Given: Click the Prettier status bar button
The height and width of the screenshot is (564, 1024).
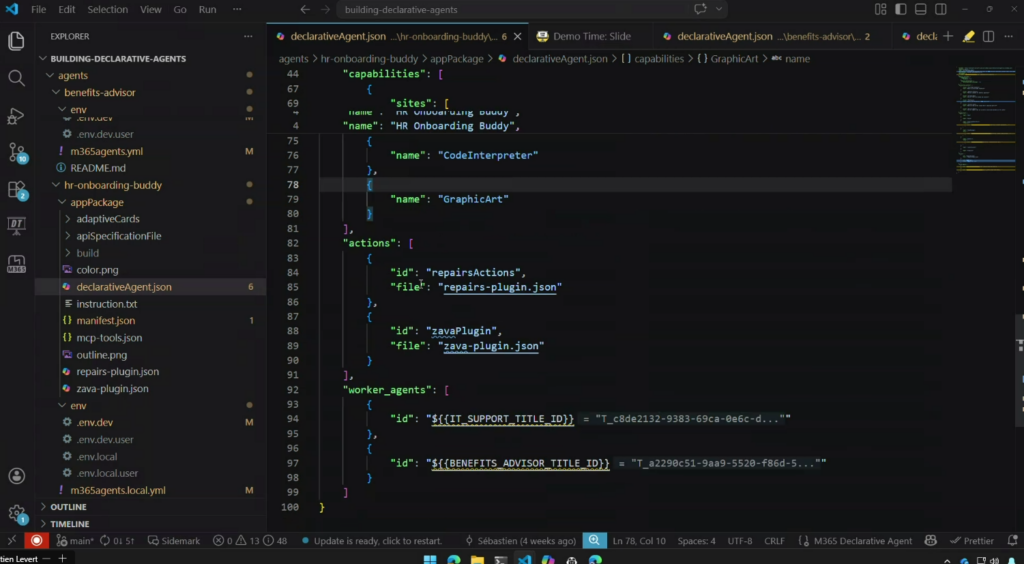Looking at the screenshot, I should 970,541.
